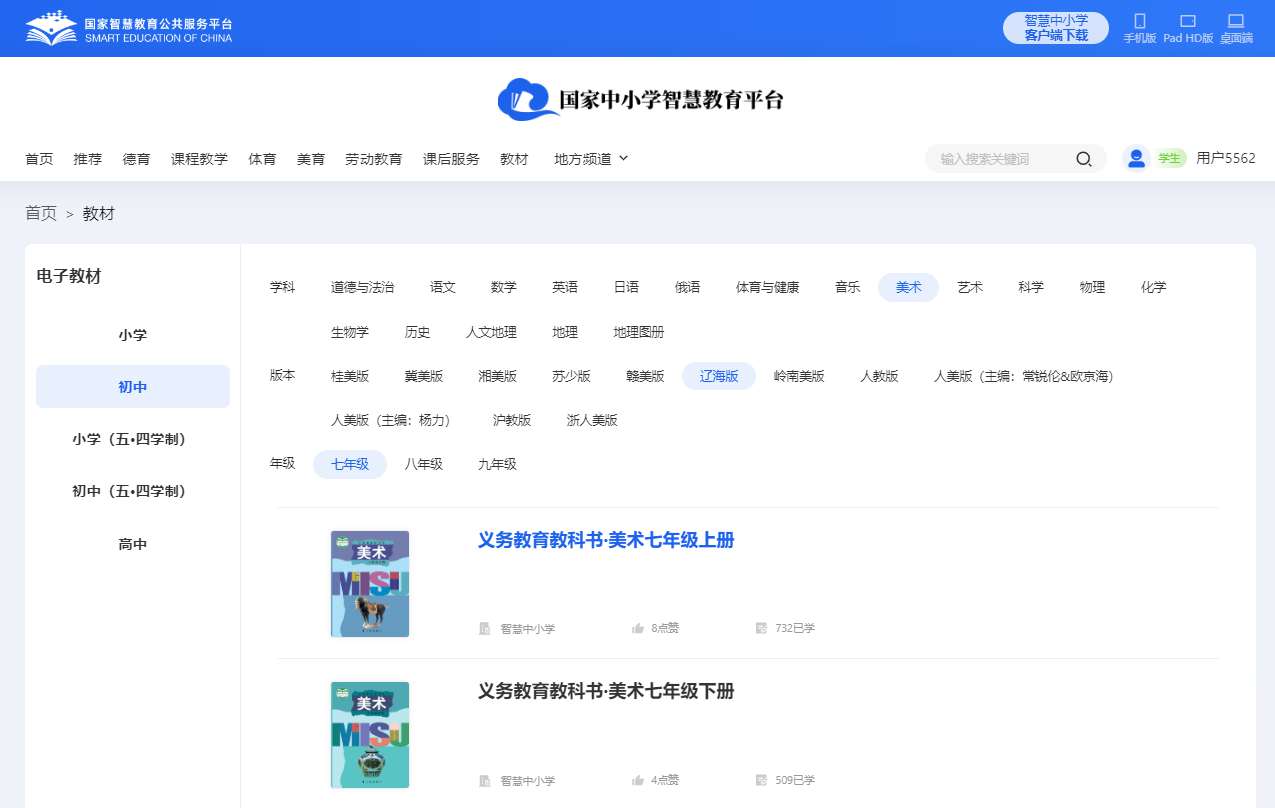Pick the 人教版 edition
This screenshot has width=1275, height=808.
coord(880,376)
